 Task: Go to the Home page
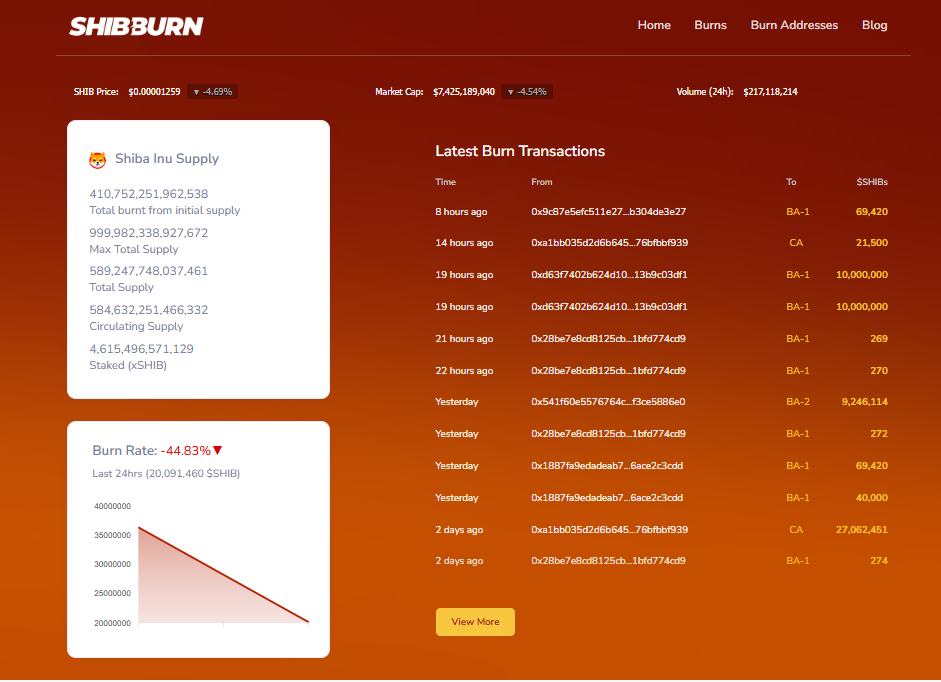pyautogui.click(x=654, y=25)
